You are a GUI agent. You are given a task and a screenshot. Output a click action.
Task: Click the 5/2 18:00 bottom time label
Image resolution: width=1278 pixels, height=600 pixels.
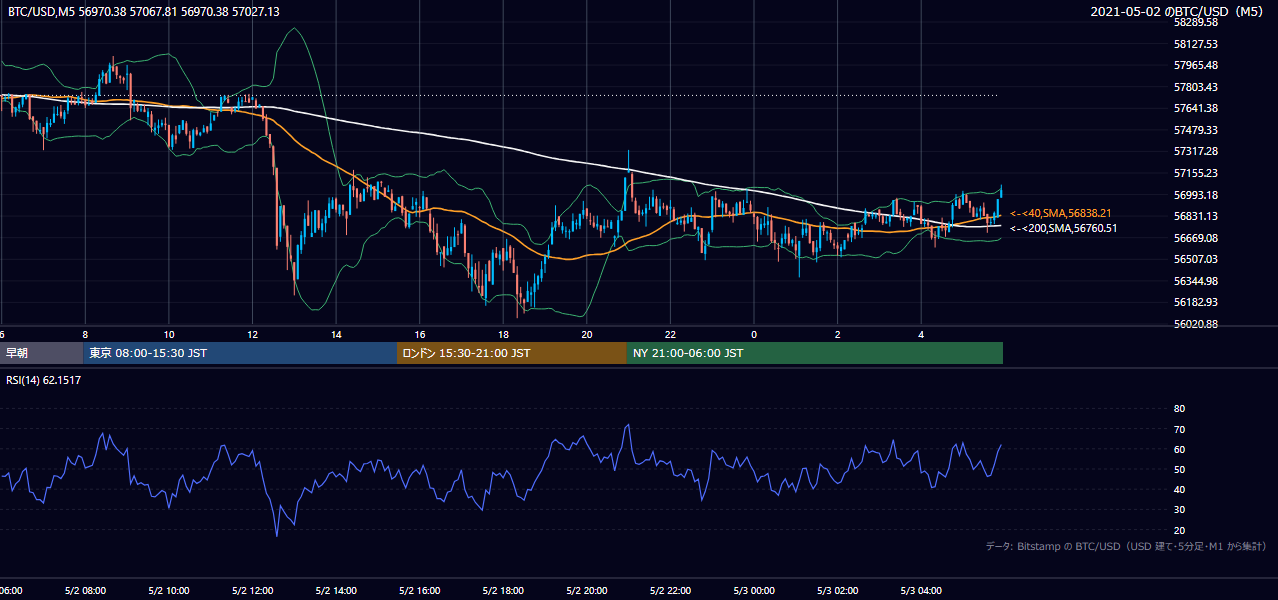(503, 591)
